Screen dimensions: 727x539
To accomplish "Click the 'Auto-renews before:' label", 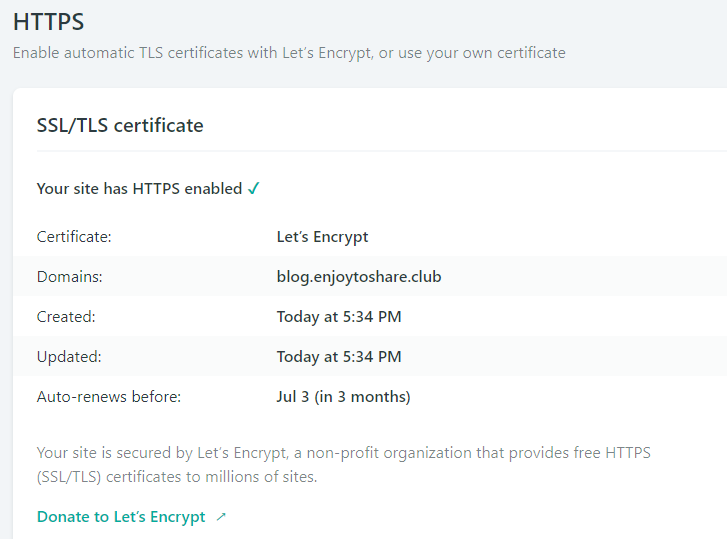I will [x=109, y=396].
